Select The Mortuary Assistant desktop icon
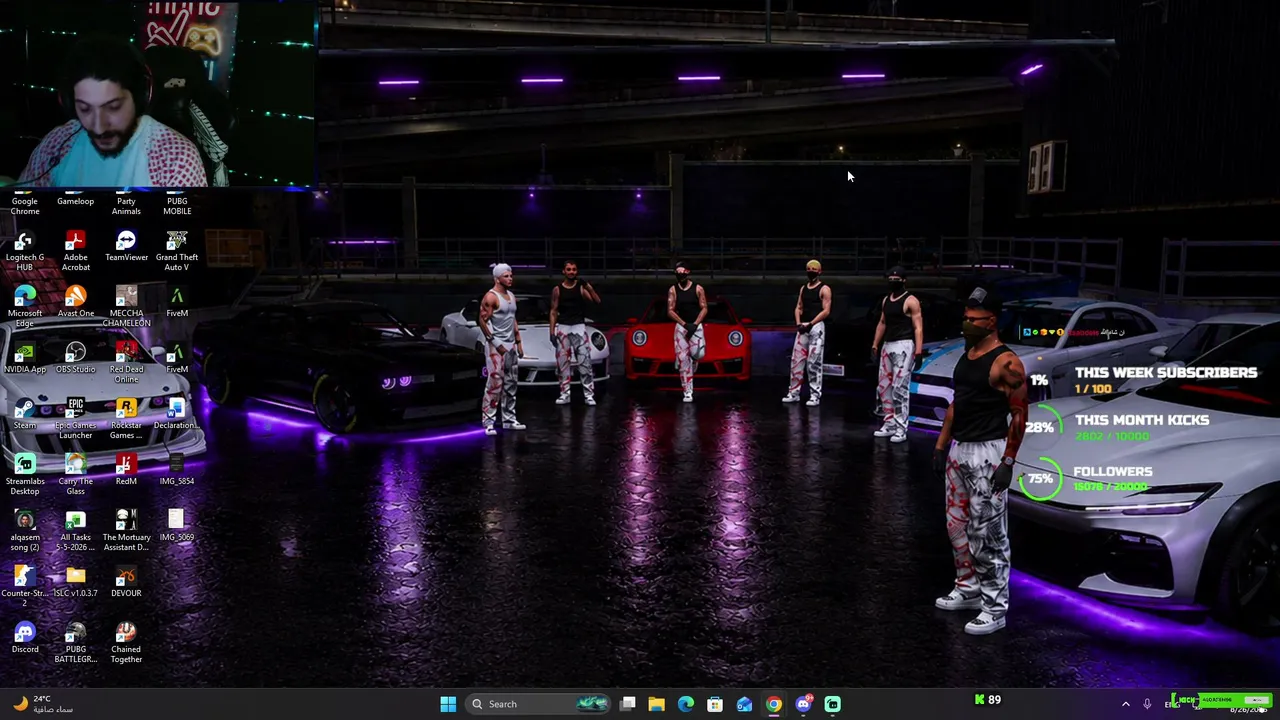This screenshot has height=720, width=1280. pos(126,531)
